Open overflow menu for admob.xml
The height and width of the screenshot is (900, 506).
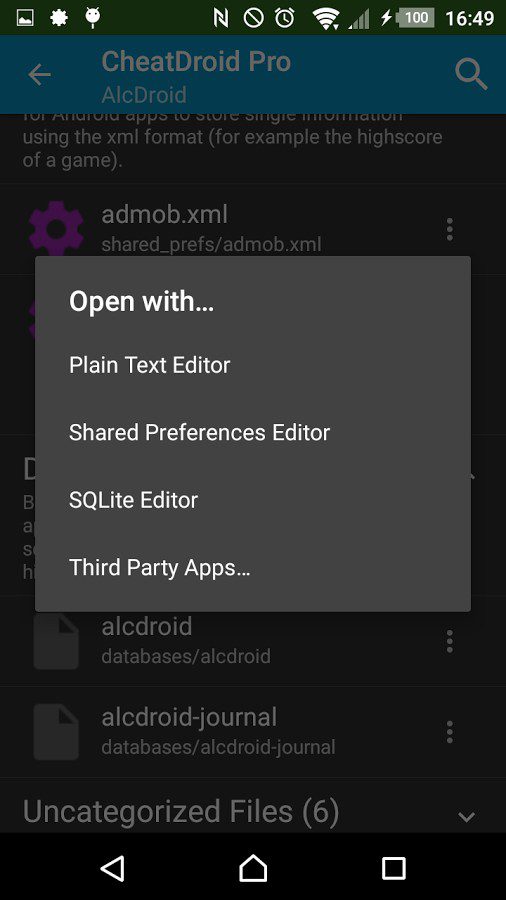[x=450, y=229]
